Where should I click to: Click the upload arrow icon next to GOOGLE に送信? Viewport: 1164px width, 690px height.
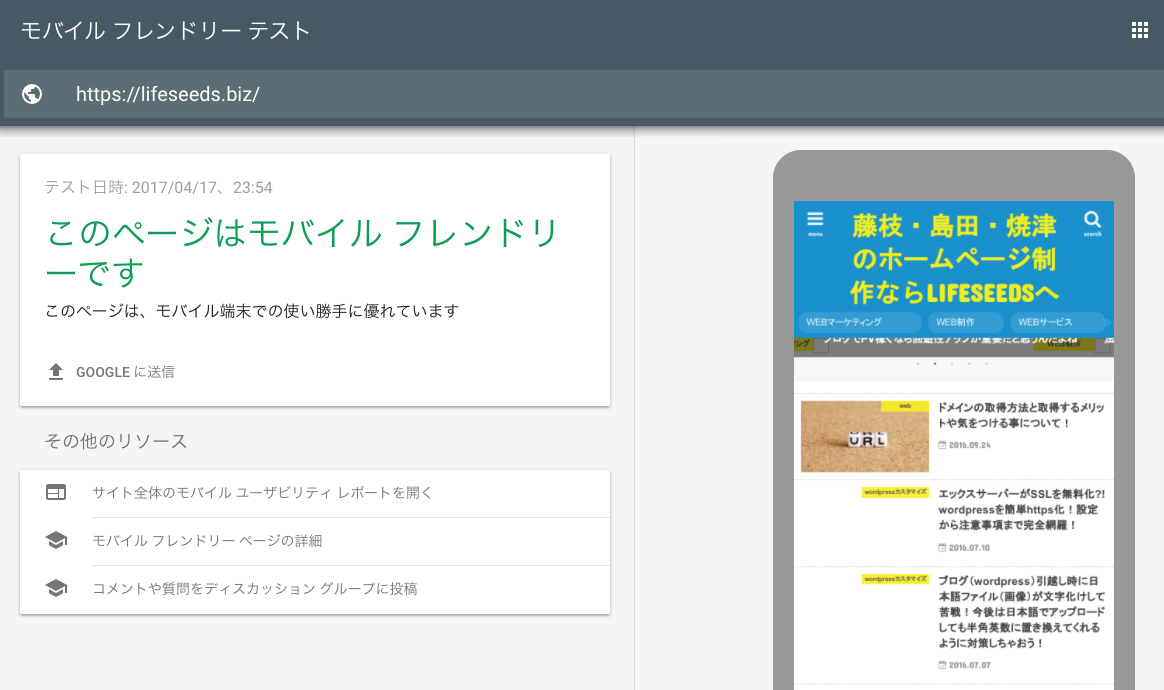(x=56, y=372)
